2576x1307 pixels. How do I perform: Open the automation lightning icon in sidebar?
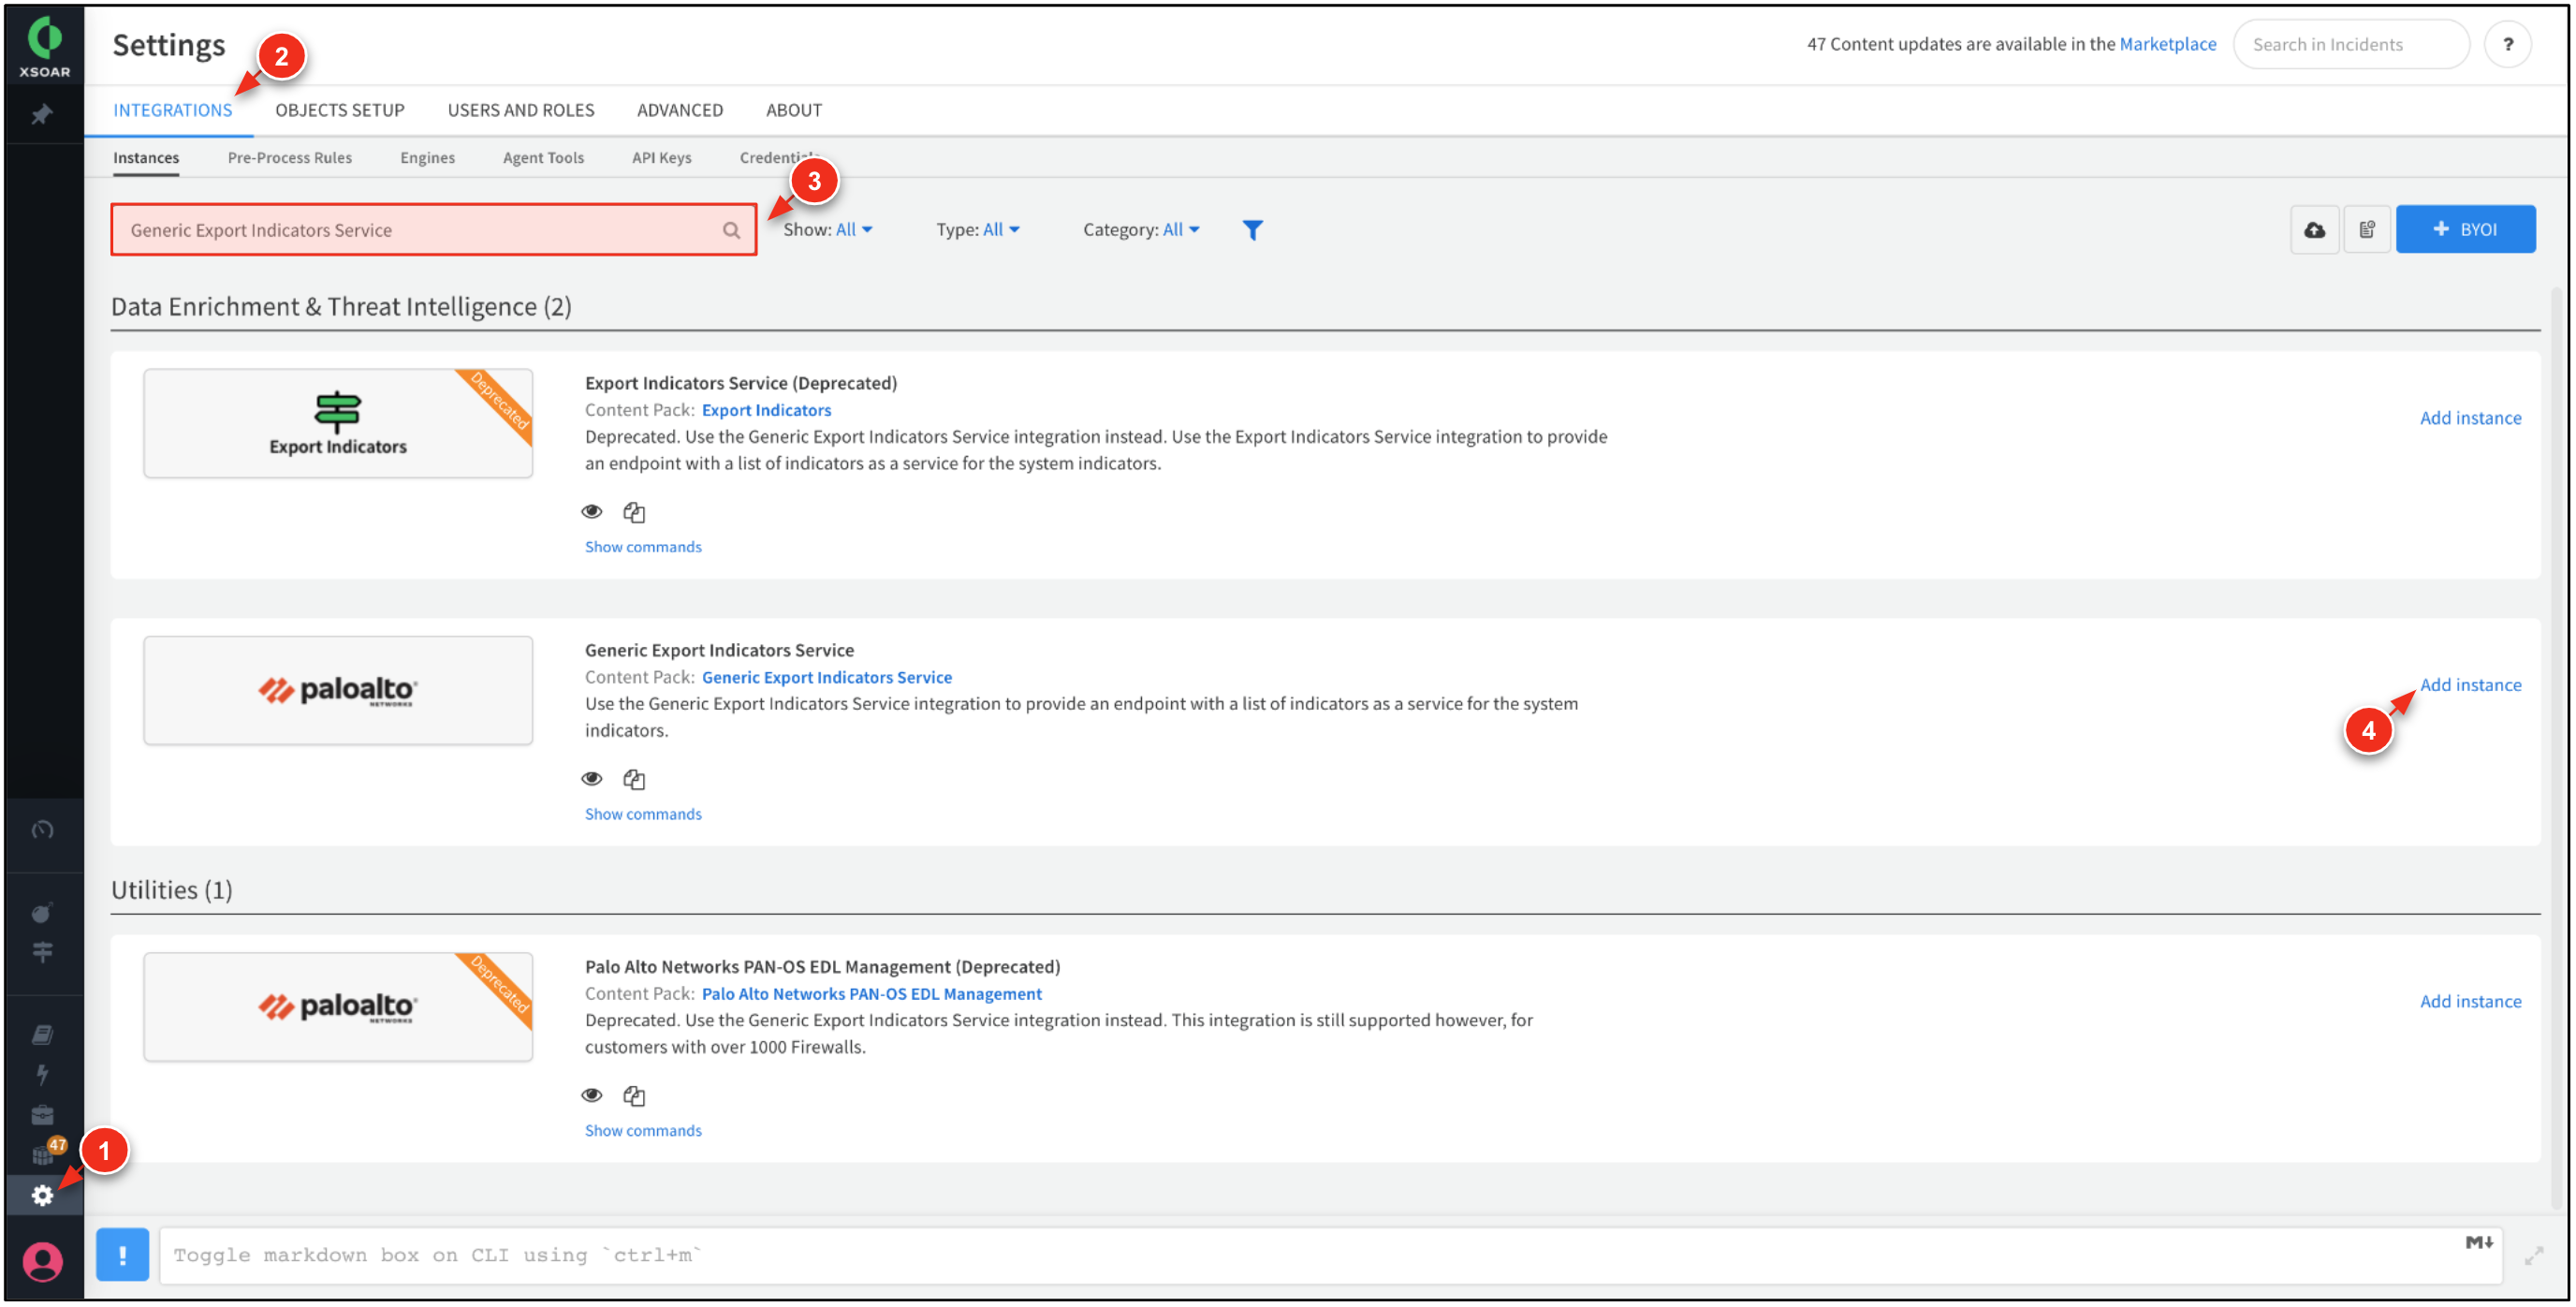pos(42,1075)
